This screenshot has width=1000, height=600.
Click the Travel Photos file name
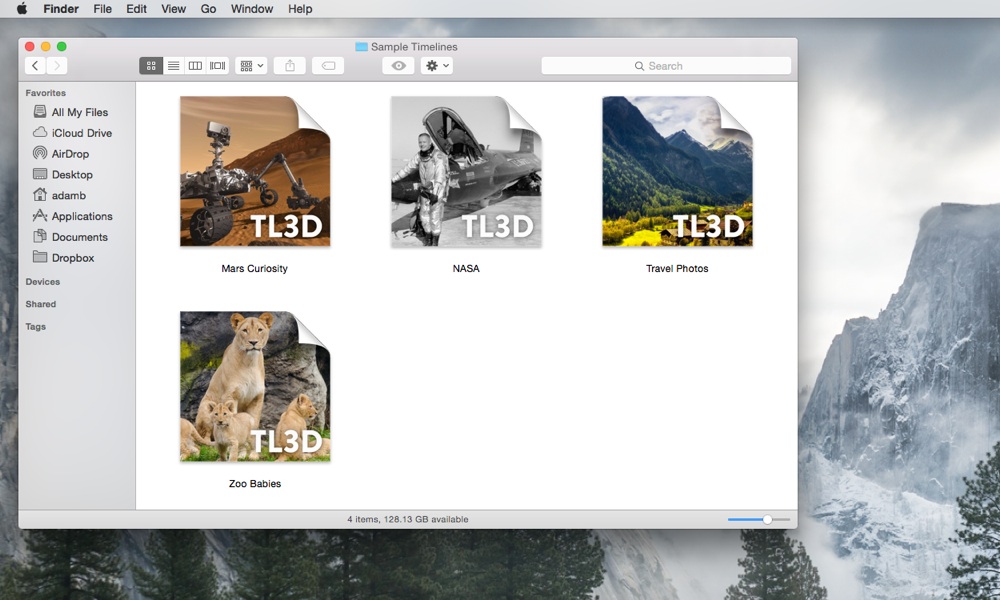677,268
